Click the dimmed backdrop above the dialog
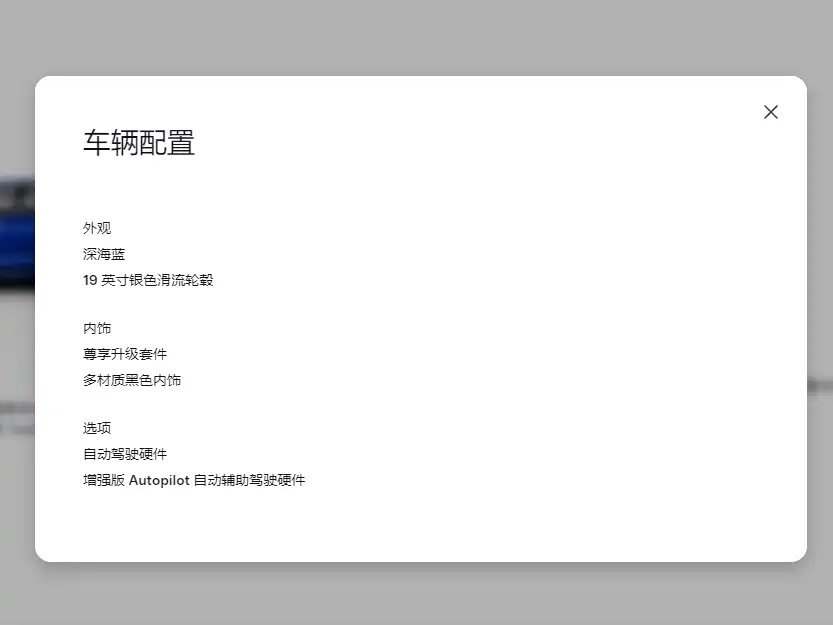This screenshot has width=833, height=625. [x=416, y=36]
